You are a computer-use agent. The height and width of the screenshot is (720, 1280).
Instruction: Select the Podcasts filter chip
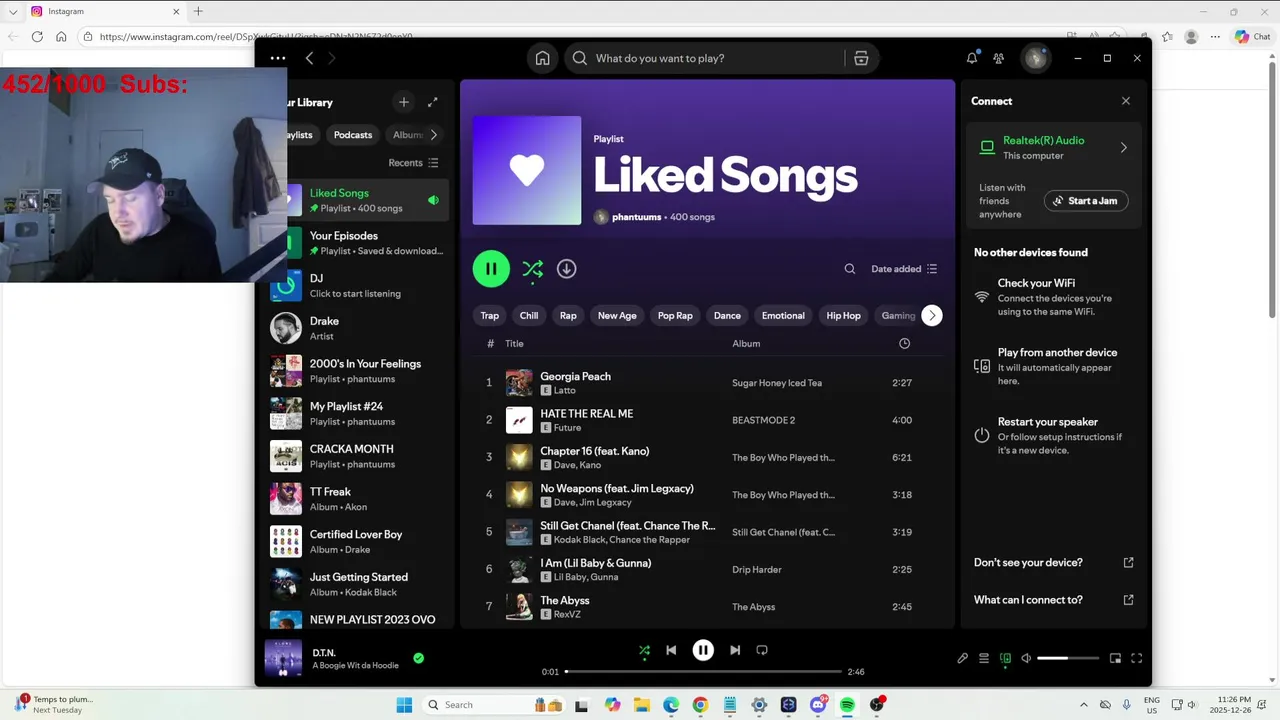[x=353, y=135]
